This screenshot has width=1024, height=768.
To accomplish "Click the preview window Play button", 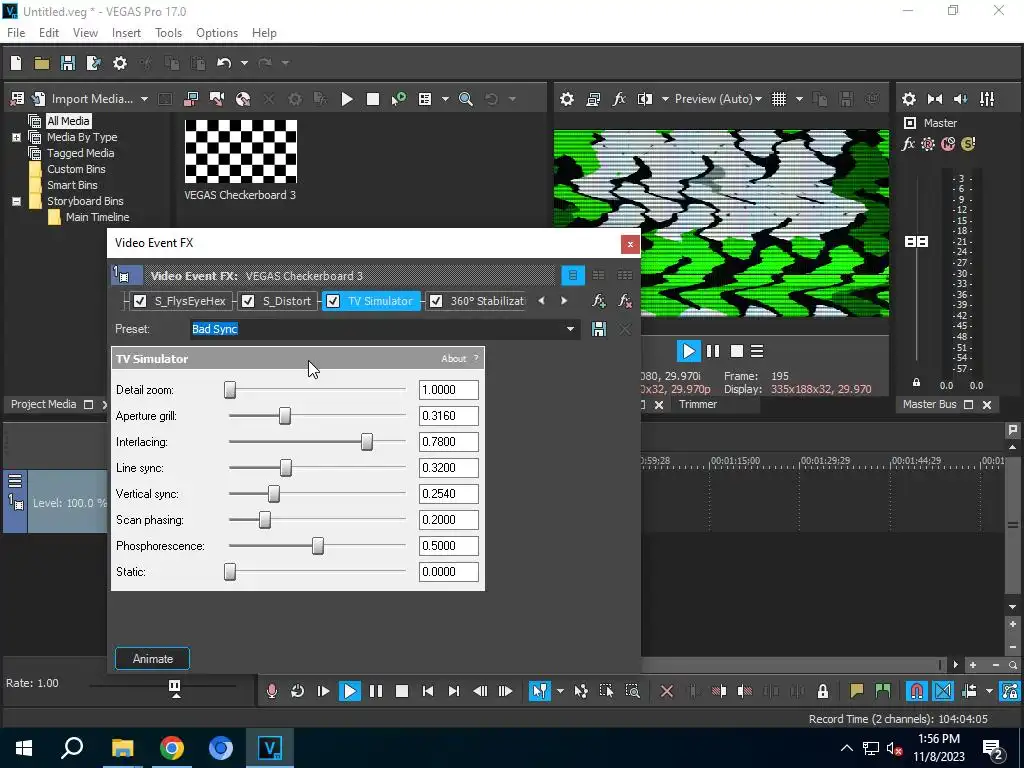I will click(x=688, y=351).
